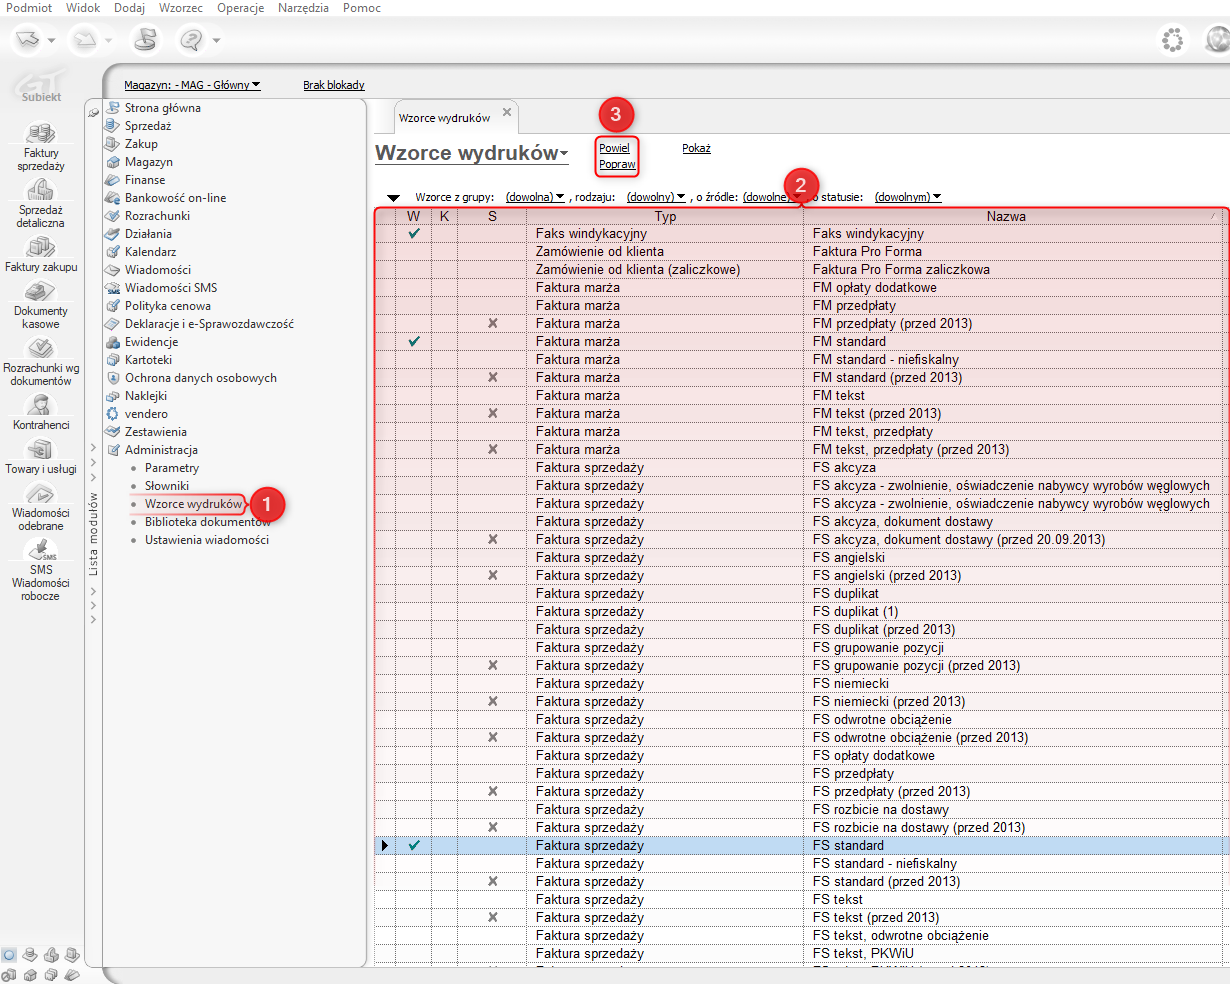Sort table by the Nazwa column header
The width and height of the screenshot is (1230, 984).
pyautogui.click(x=1005, y=216)
